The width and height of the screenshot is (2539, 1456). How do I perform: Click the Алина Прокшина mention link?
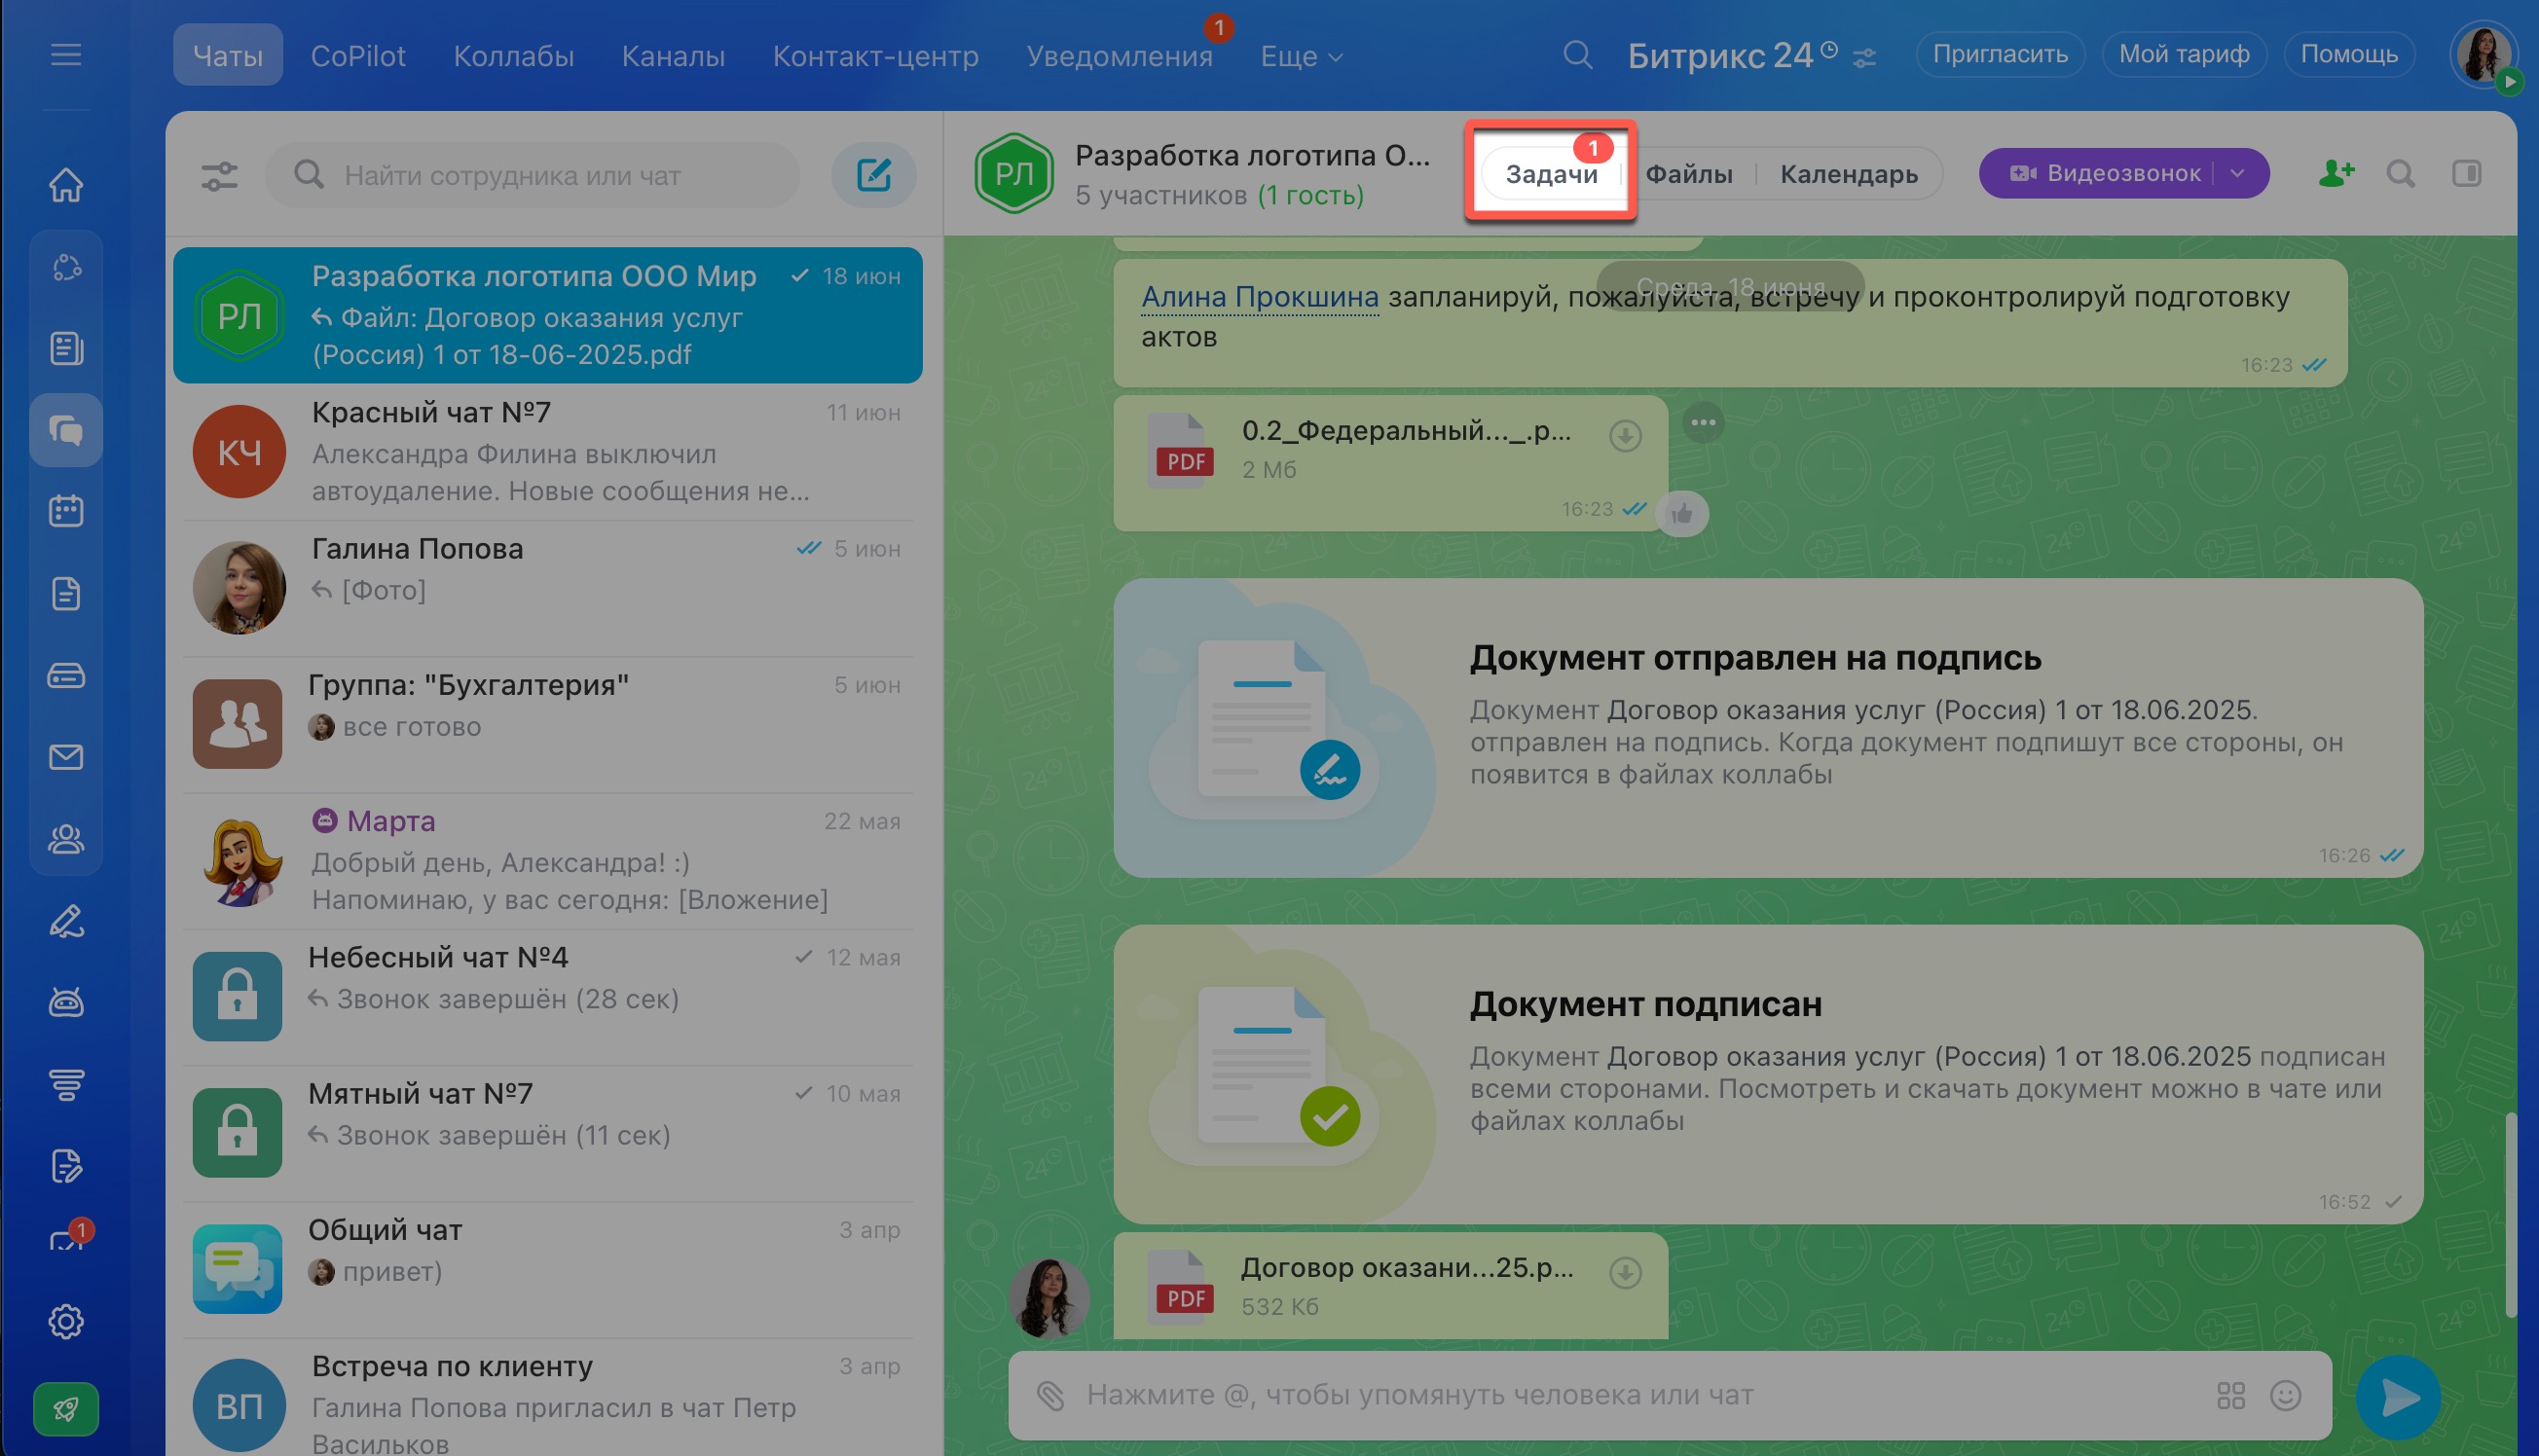click(x=1259, y=296)
